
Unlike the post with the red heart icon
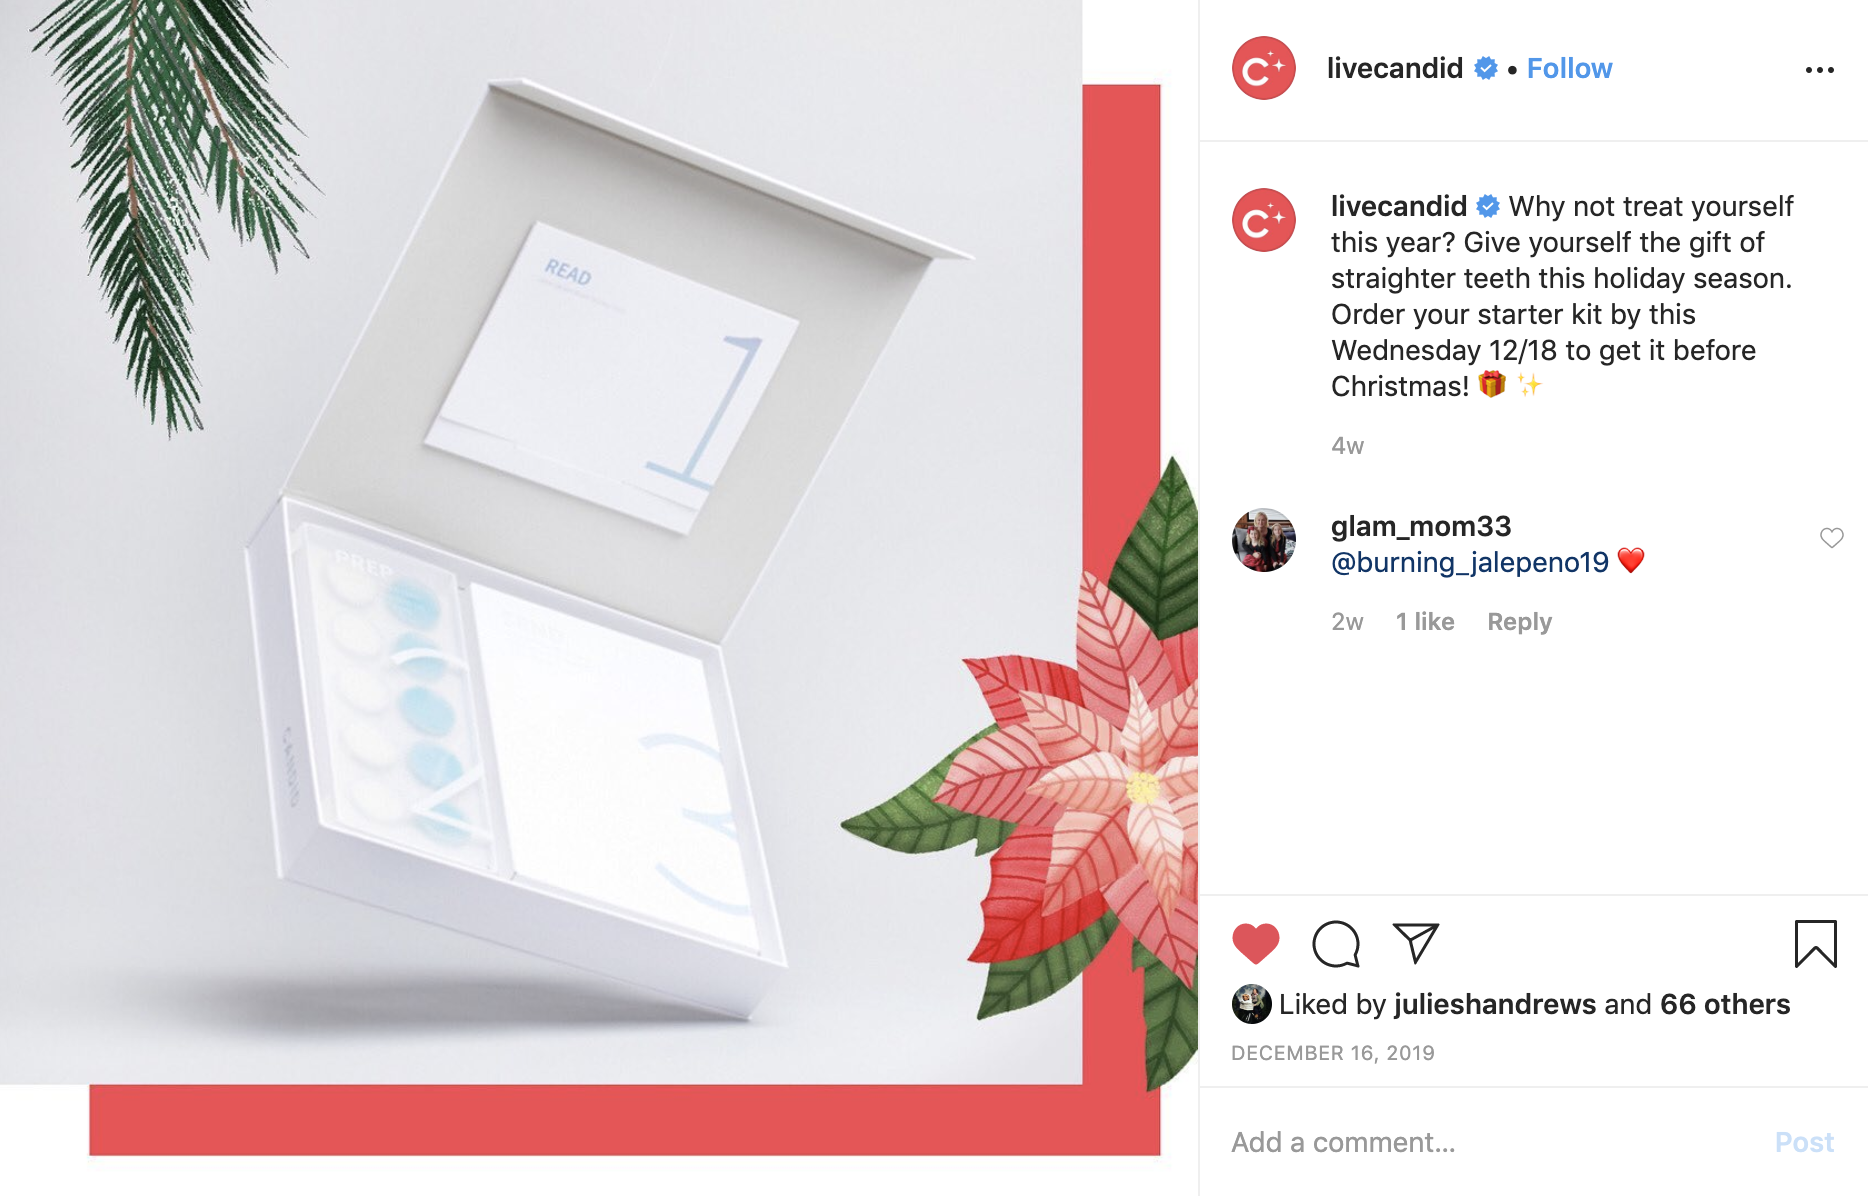click(1256, 943)
